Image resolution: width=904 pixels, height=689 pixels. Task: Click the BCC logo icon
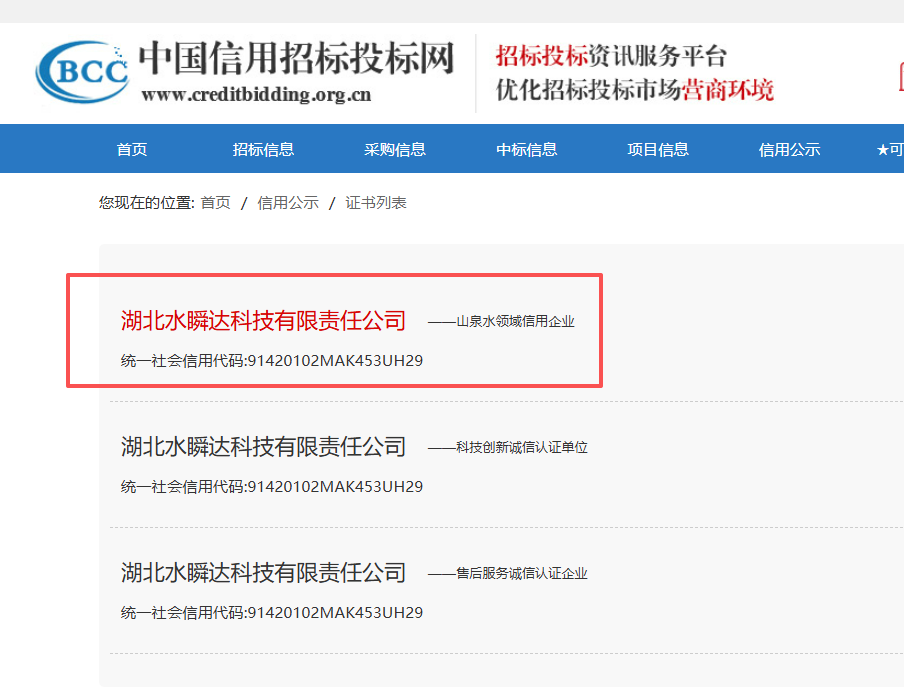[x=82, y=72]
